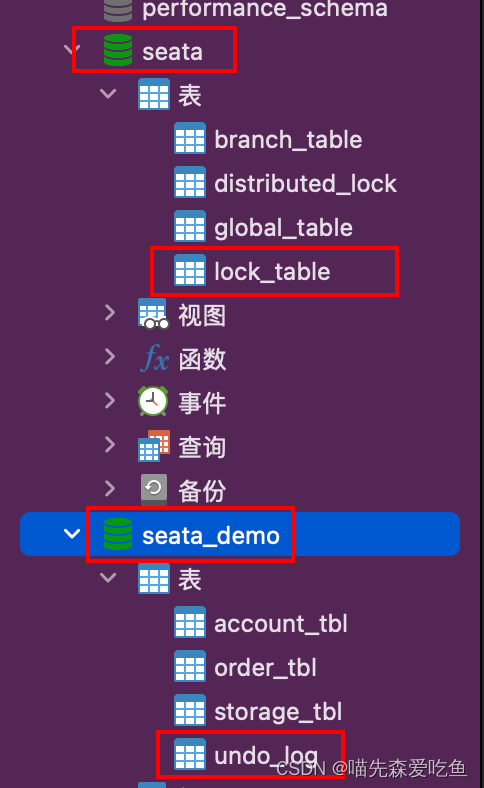484x788 pixels.
Task: Click the 视图 views icon
Action: click(x=154, y=315)
